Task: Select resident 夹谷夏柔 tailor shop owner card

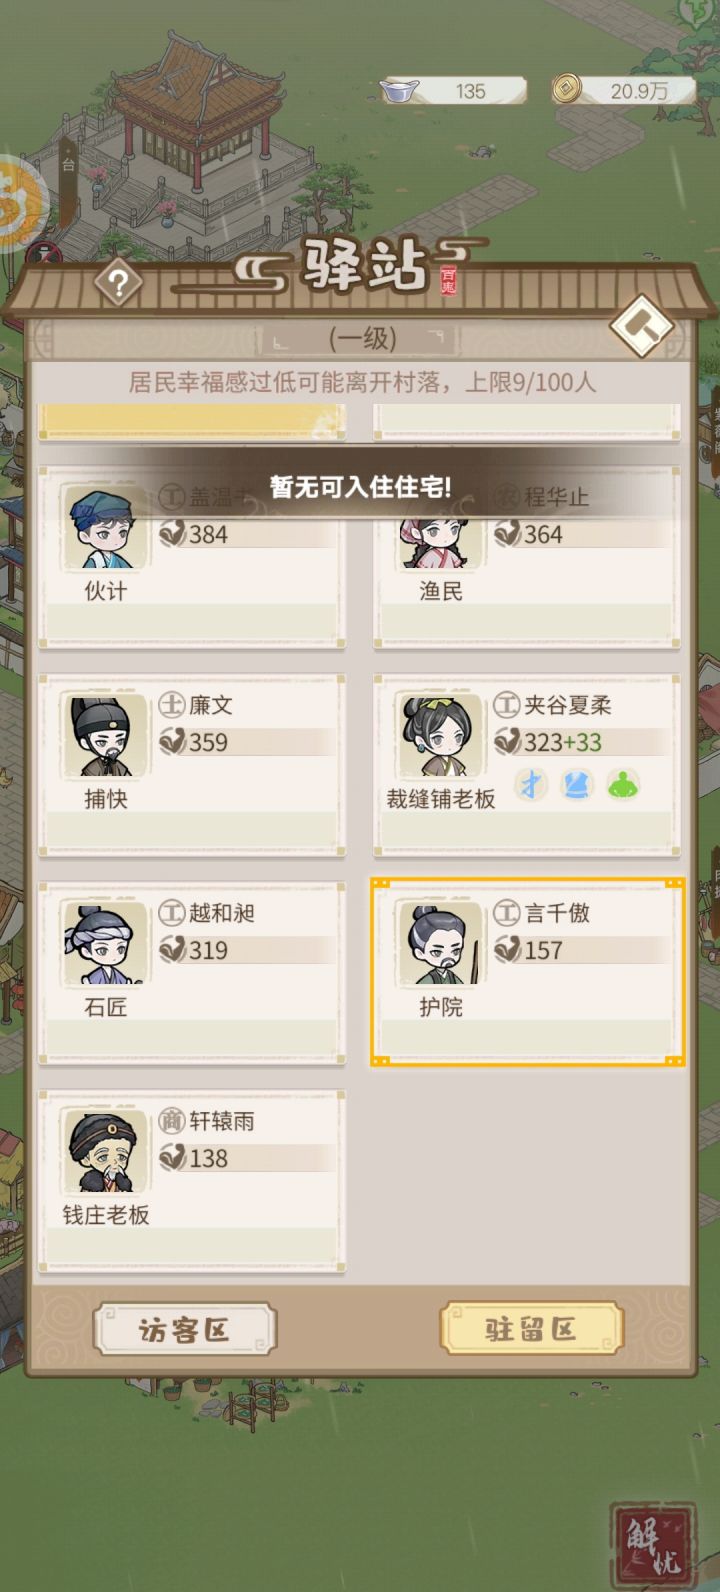Action: (x=527, y=765)
